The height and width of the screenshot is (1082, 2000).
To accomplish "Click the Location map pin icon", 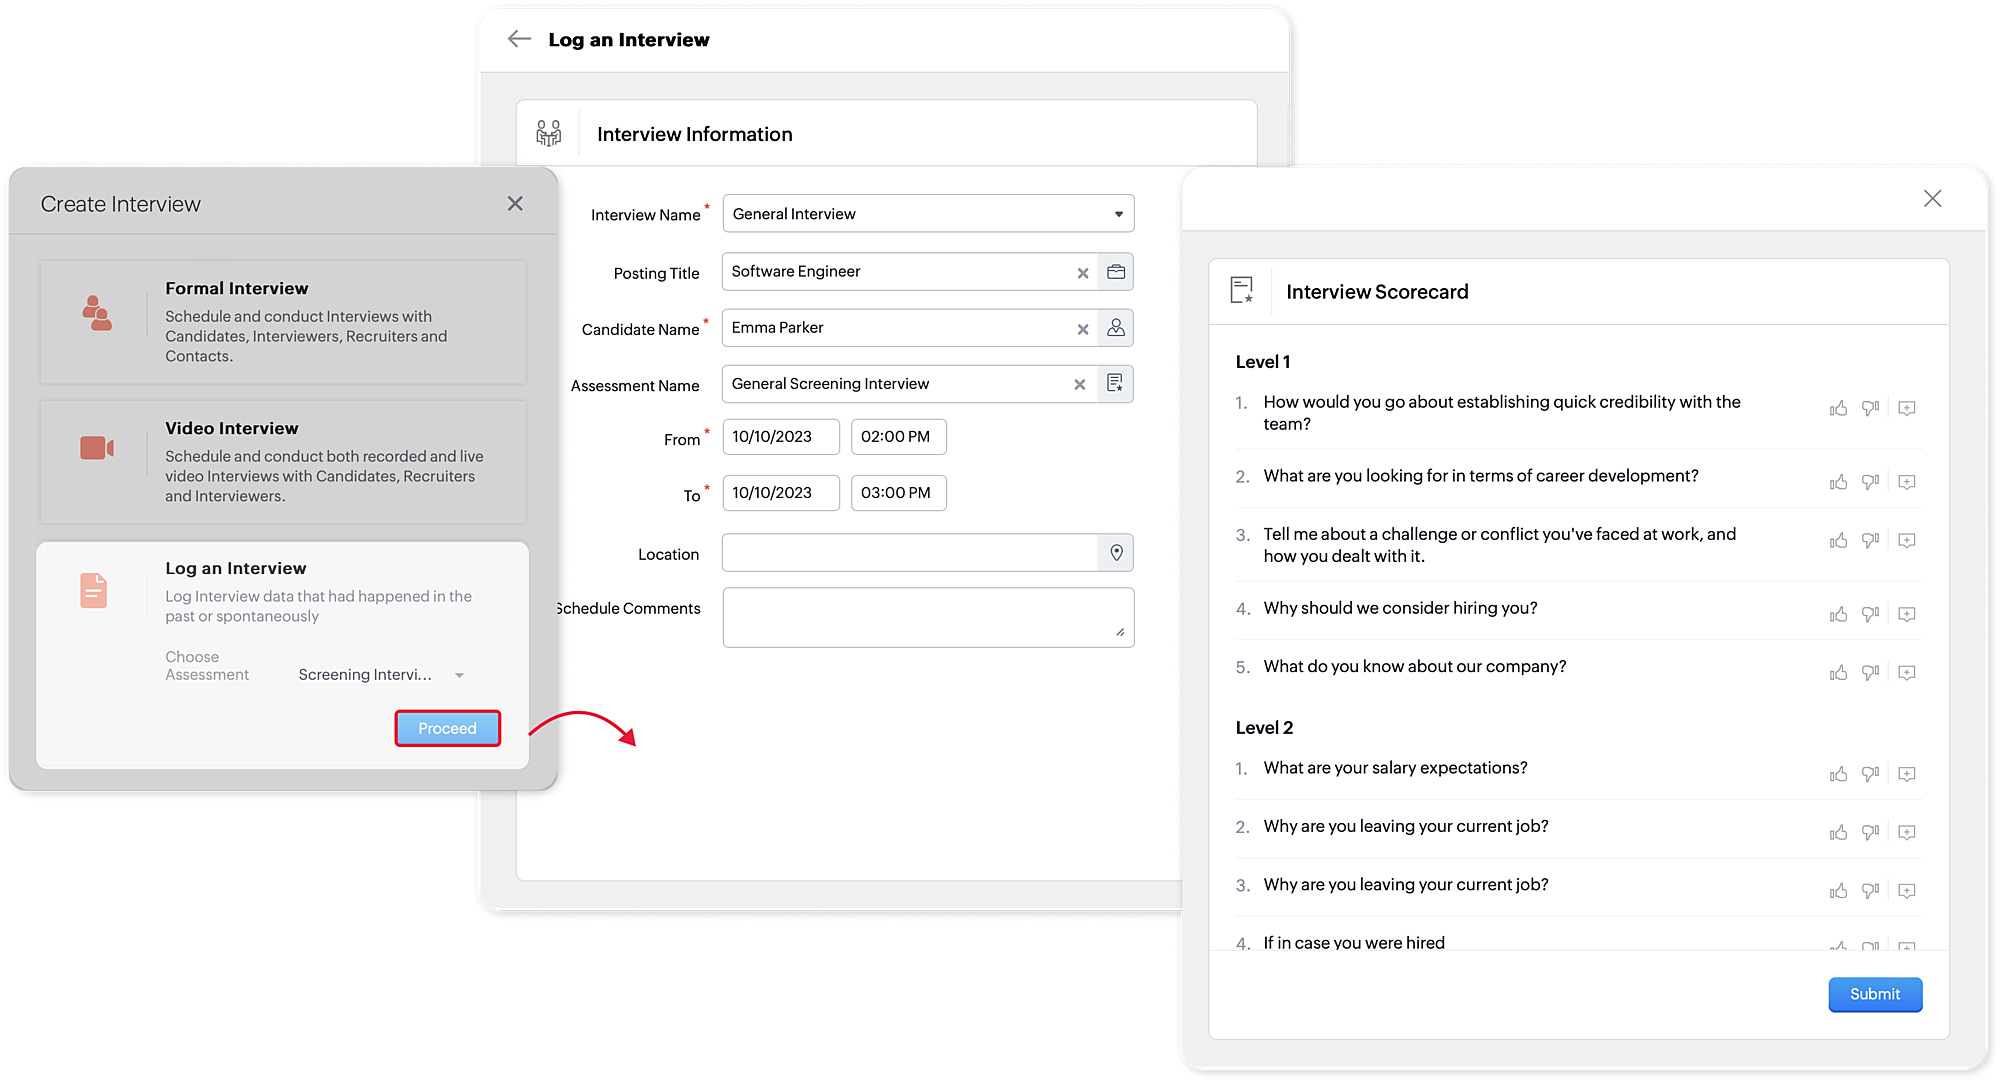I will click(x=1116, y=553).
